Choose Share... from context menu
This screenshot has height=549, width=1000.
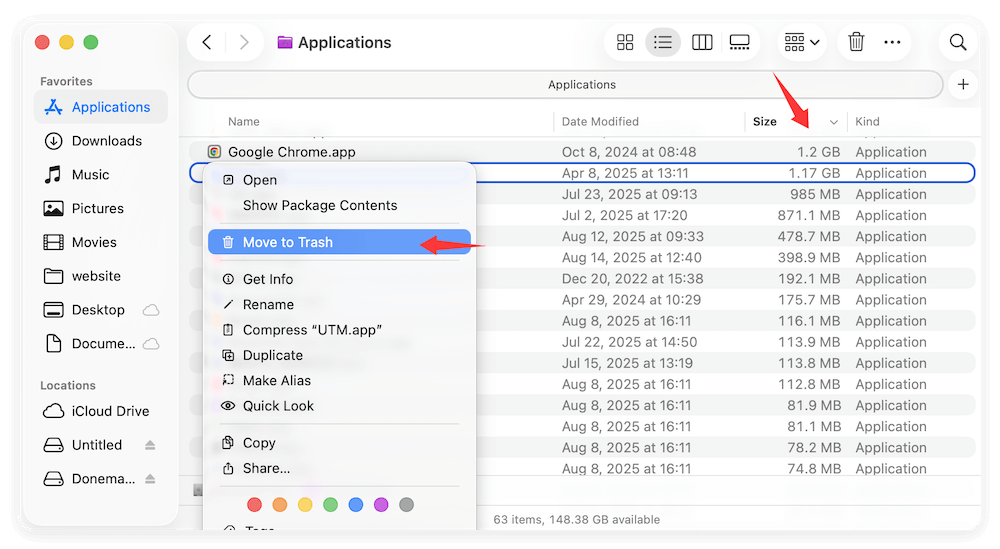coord(339,468)
